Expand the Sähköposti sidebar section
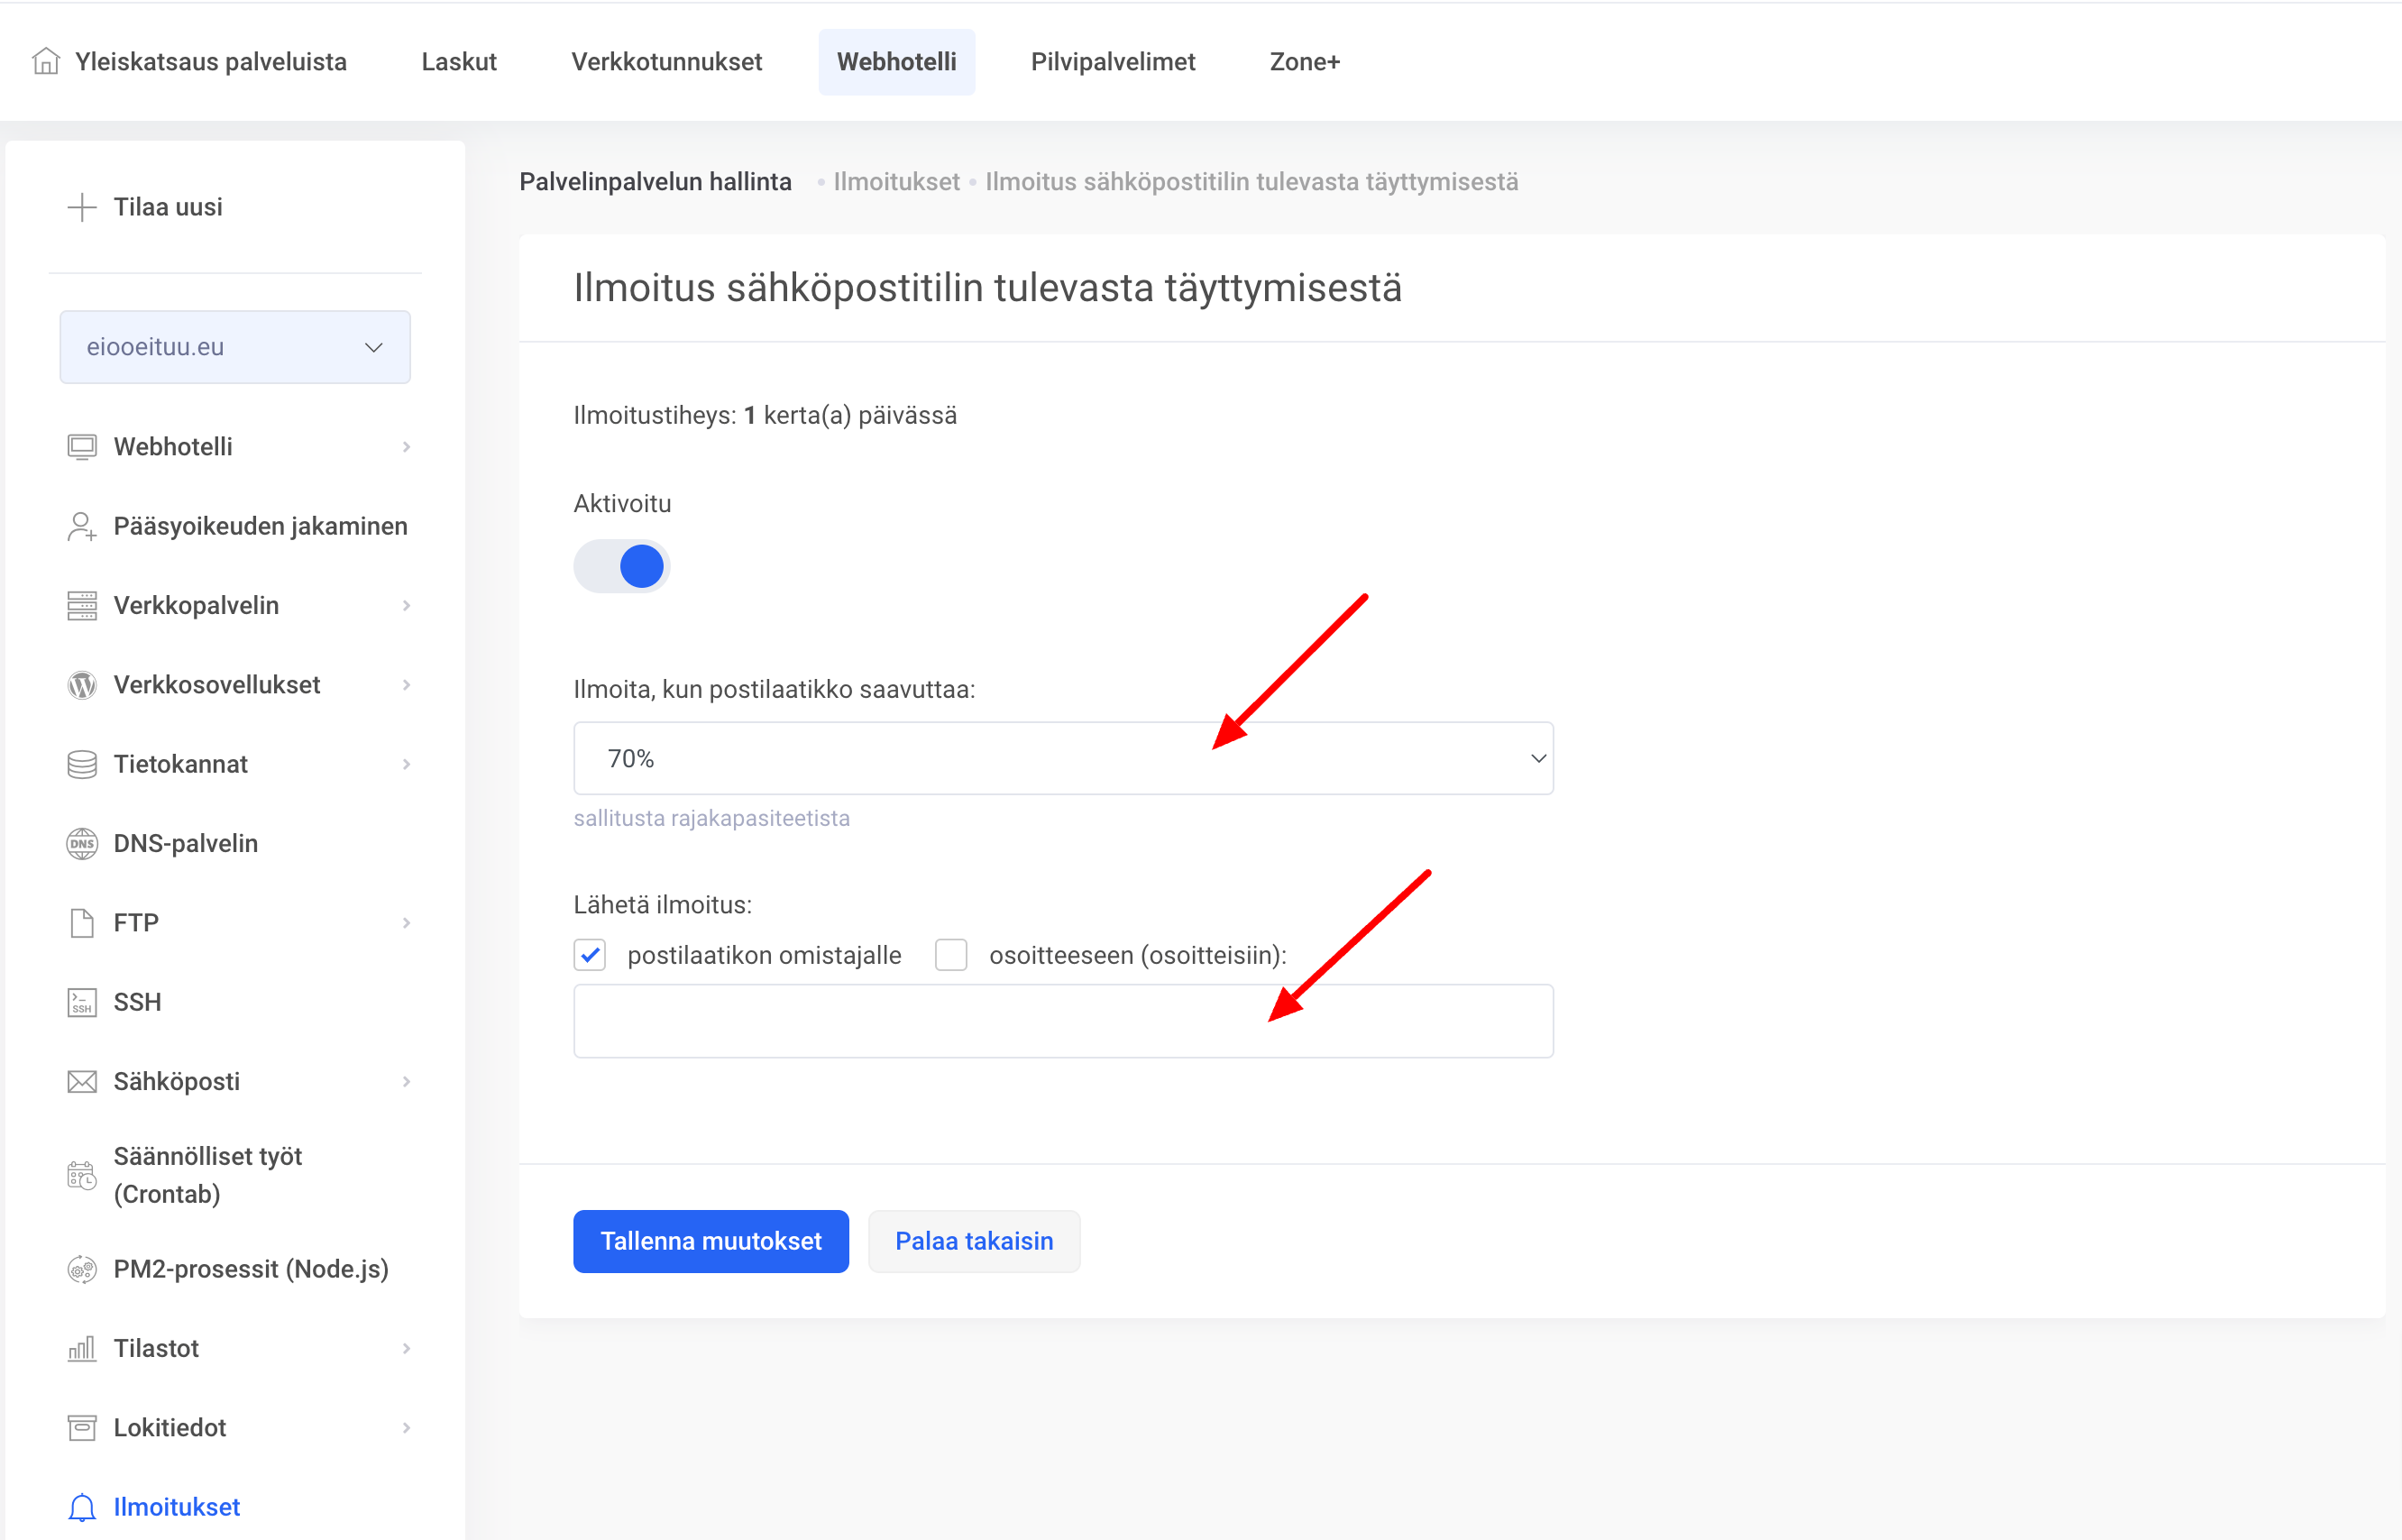Viewport: 2402px width, 1540px height. pyautogui.click(x=238, y=1082)
